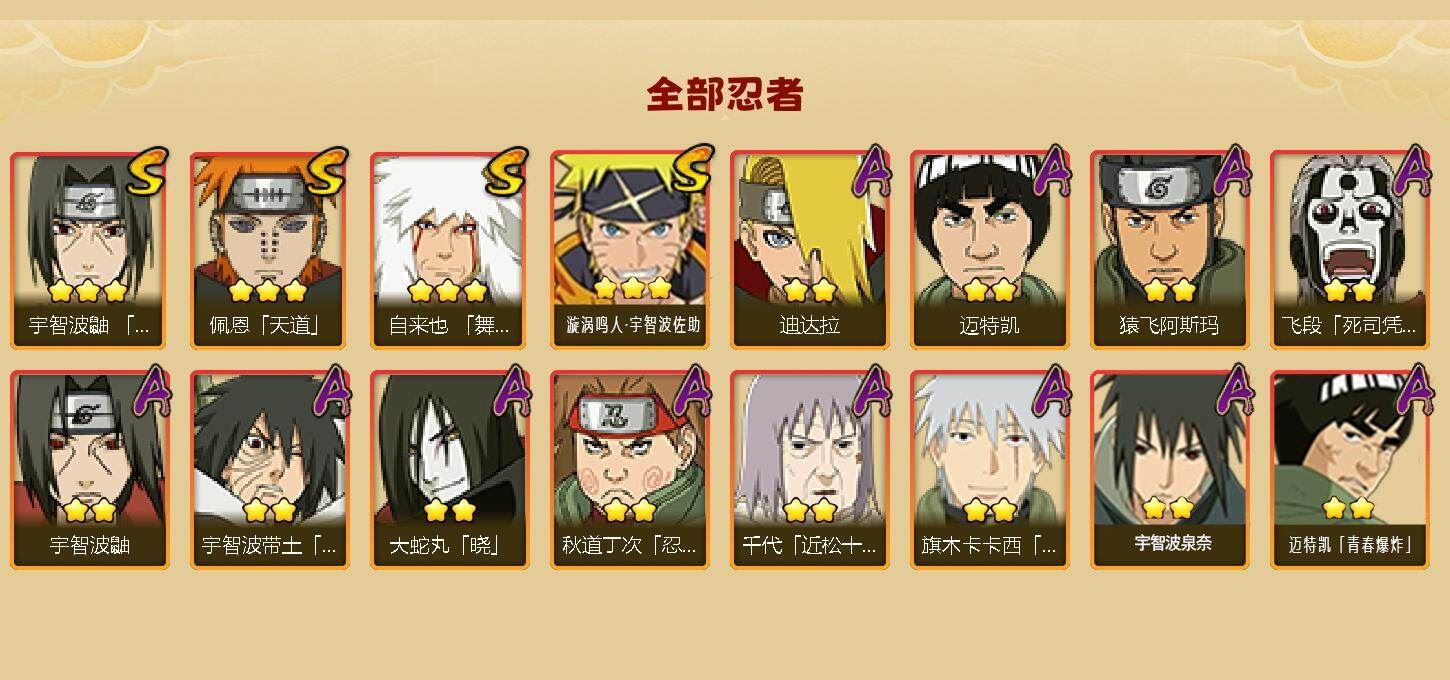1450x680 pixels.
Task: Select the 秋道丁次 ninja card
Action: click(630, 470)
